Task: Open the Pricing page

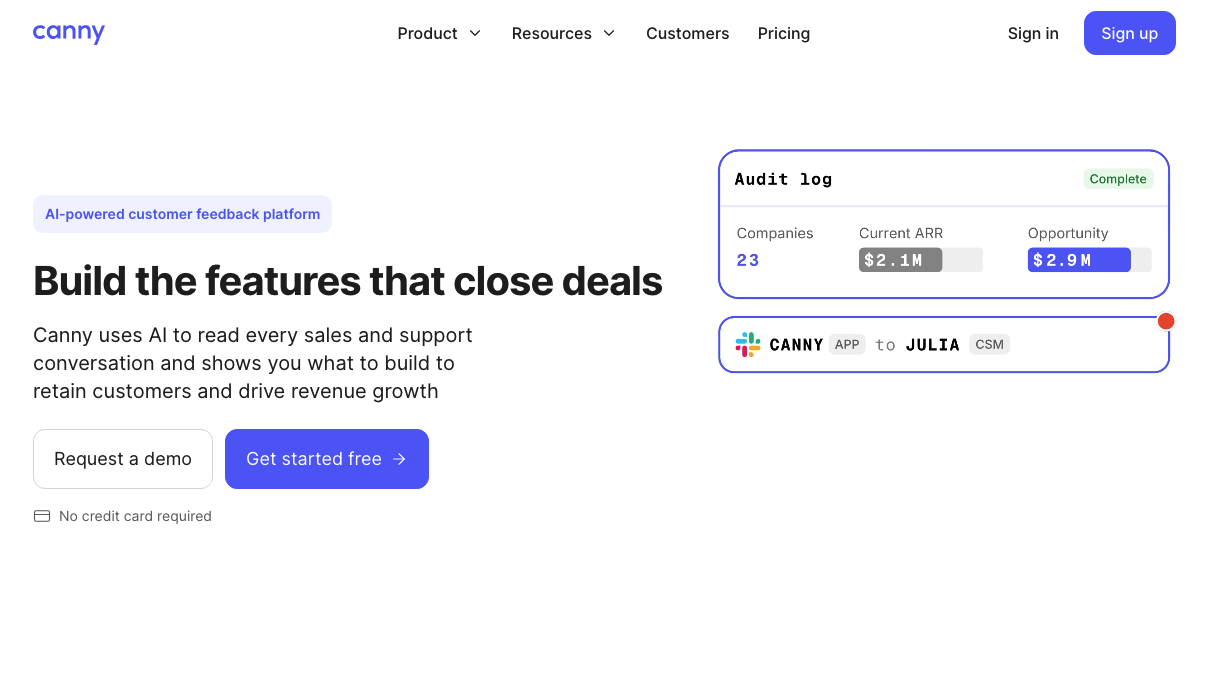Action: coord(784,33)
